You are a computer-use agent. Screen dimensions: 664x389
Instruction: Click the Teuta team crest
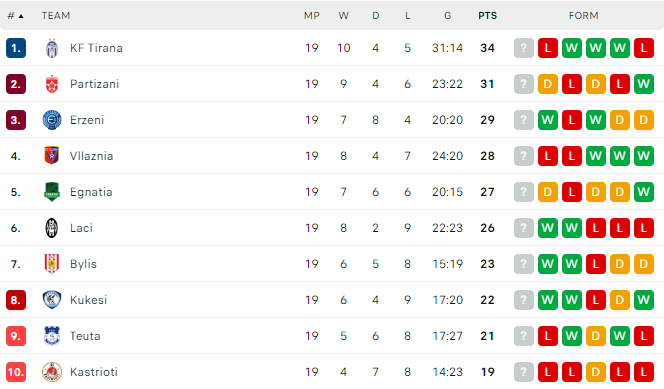click(52, 336)
